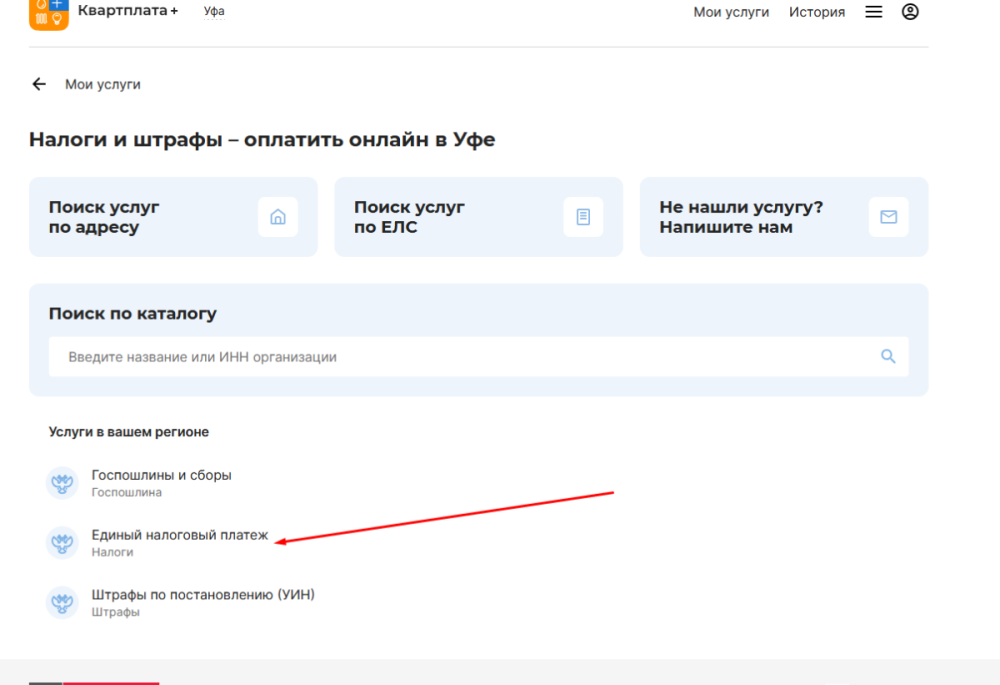The height and width of the screenshot is (685, 1000).
Task: Open Мои услуги in the top navigation
Action: (x=731, y=12)
